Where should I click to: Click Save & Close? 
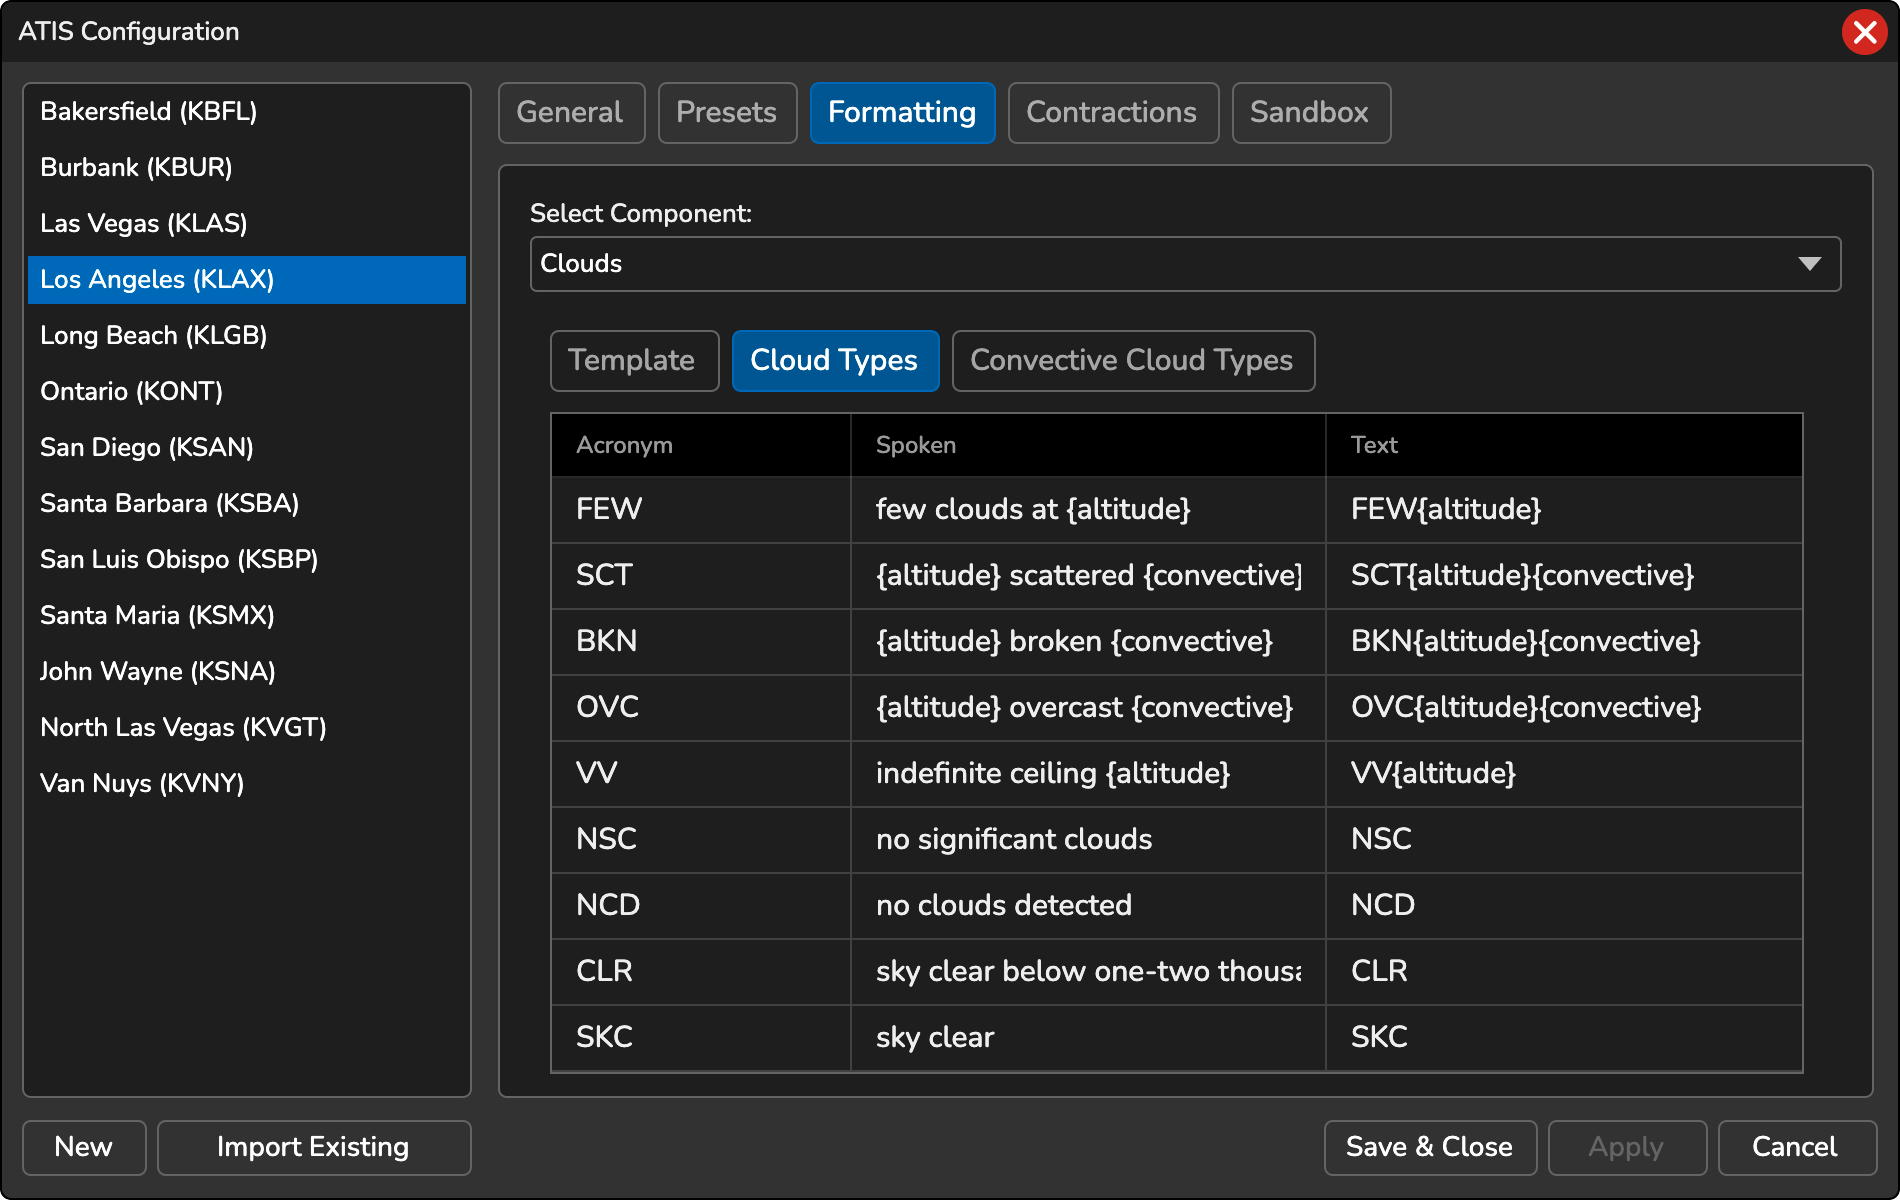1430,1147
